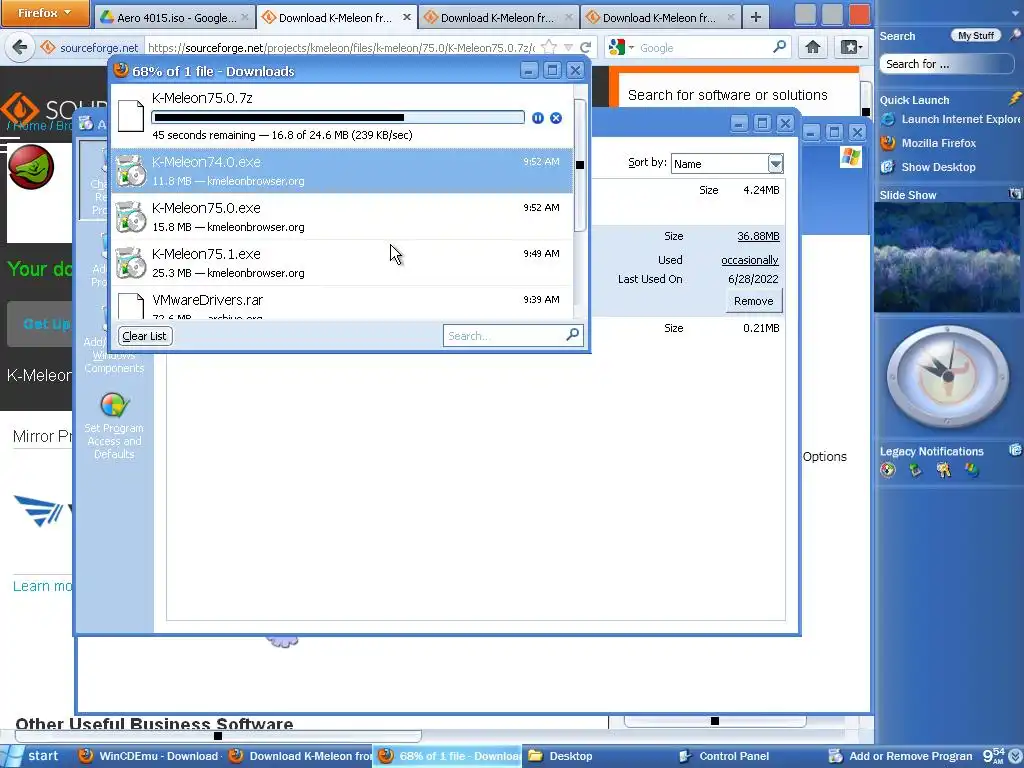Open Set Program Access and Defaults
Screen dimensions: 1024x768
(114, 426)
